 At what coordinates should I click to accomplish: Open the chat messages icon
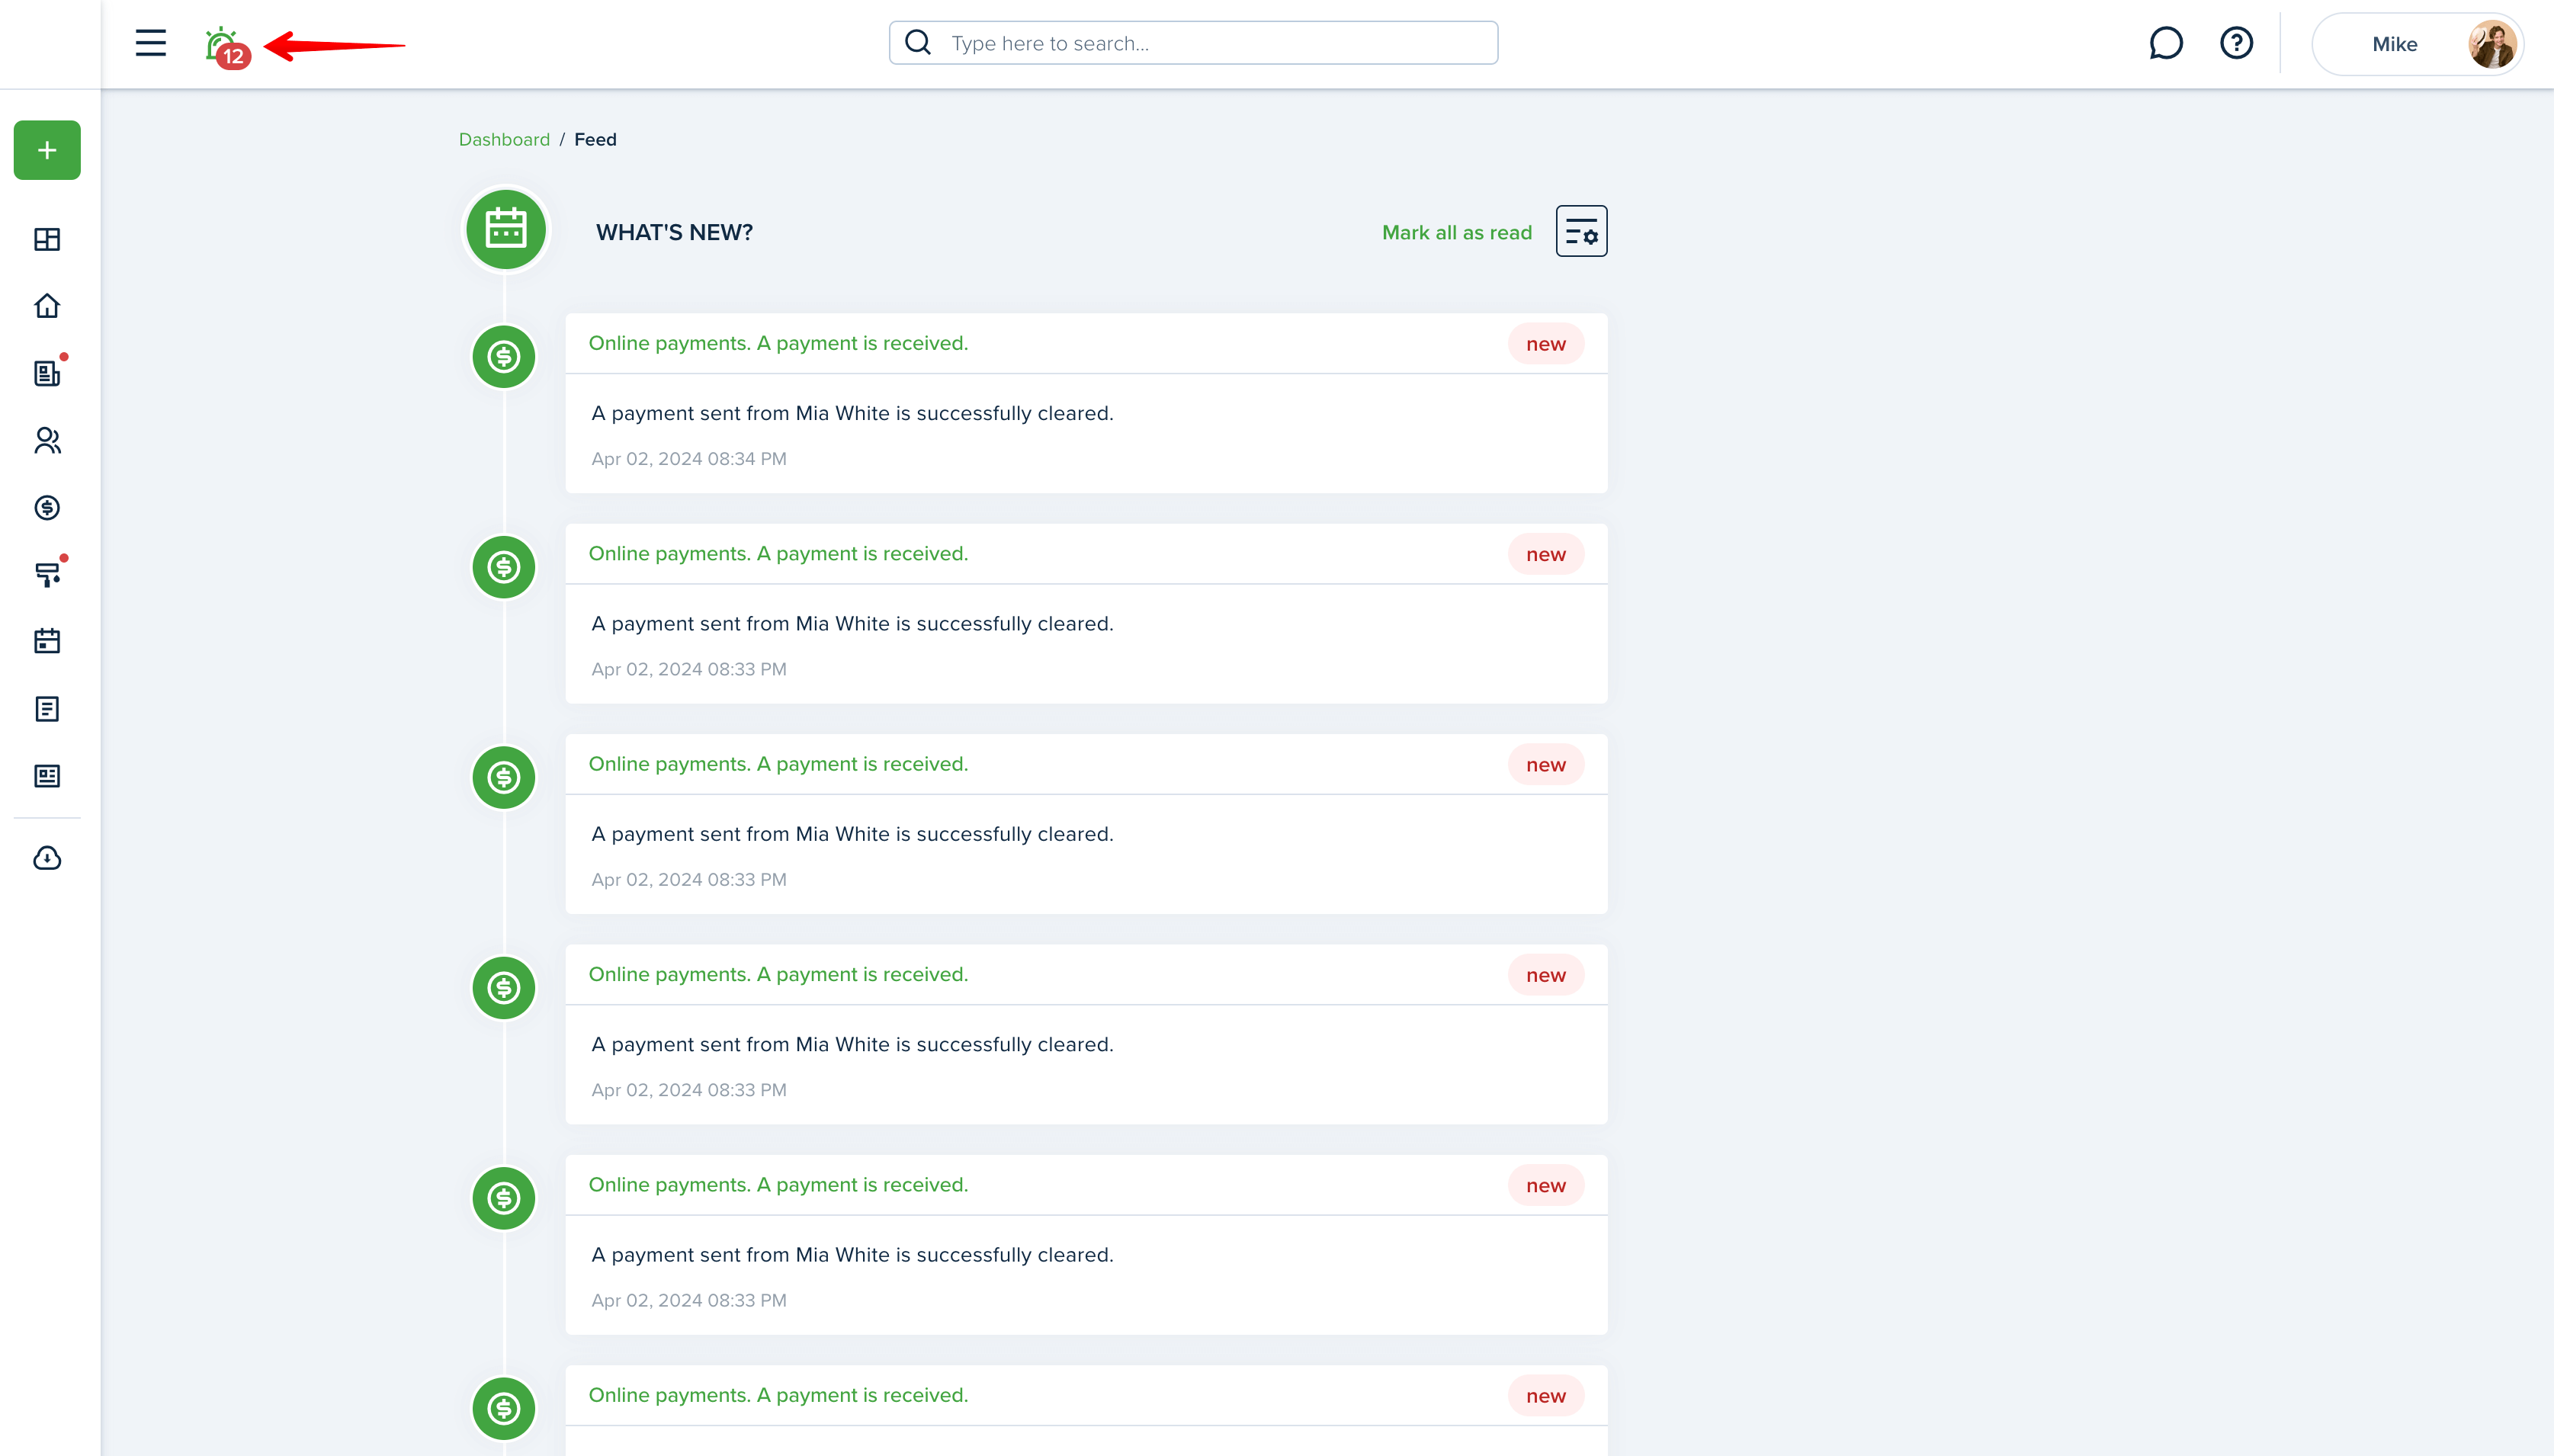click(2165, 43)
